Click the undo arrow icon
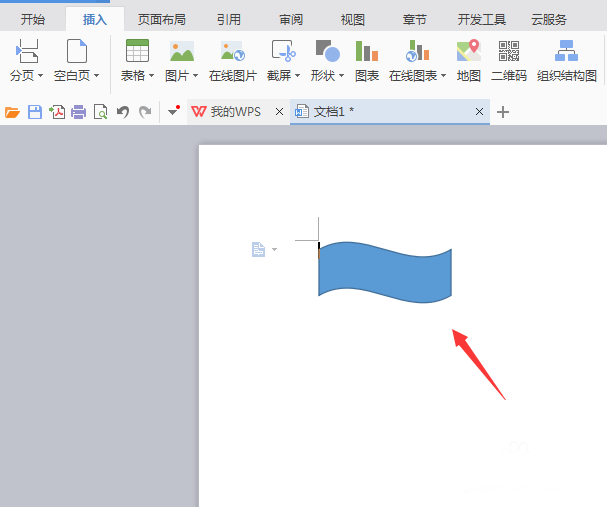607x507 pixels. coord(123,112)
